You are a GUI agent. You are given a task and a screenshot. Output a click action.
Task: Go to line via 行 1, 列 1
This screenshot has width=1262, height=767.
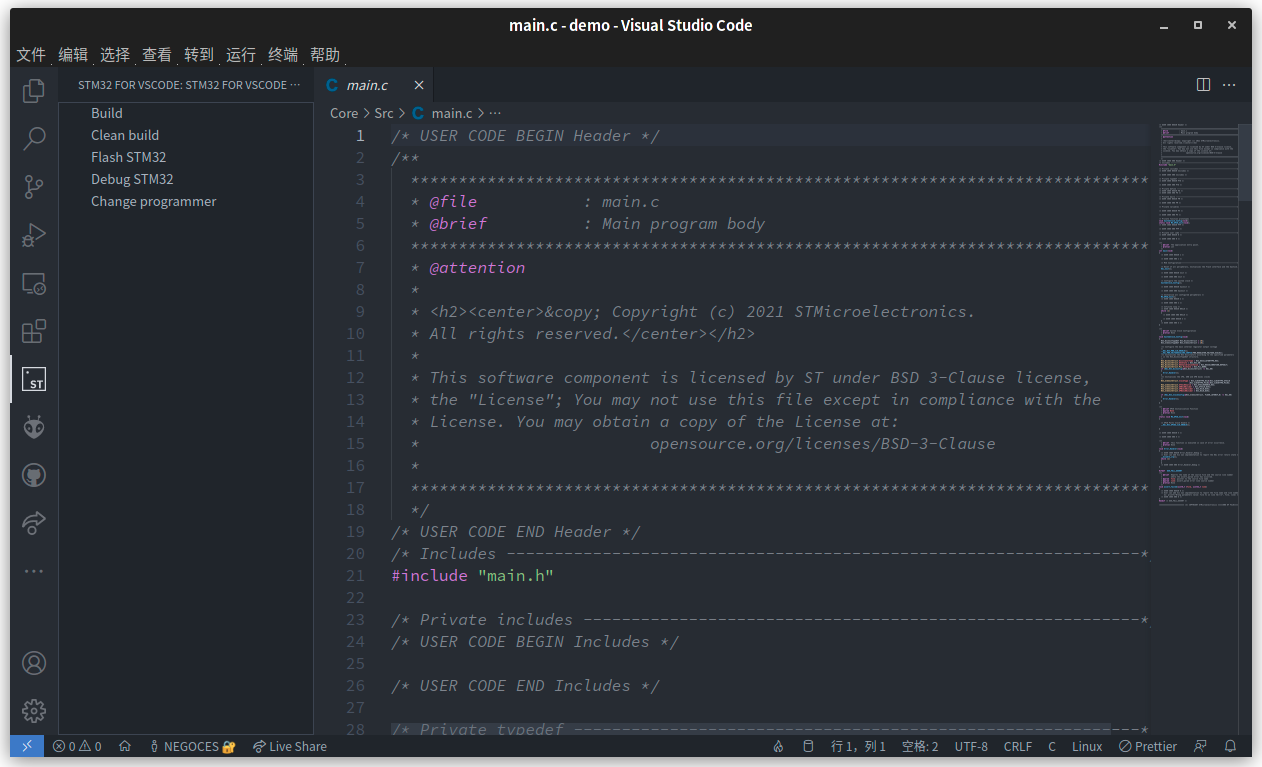pos(859,746)
